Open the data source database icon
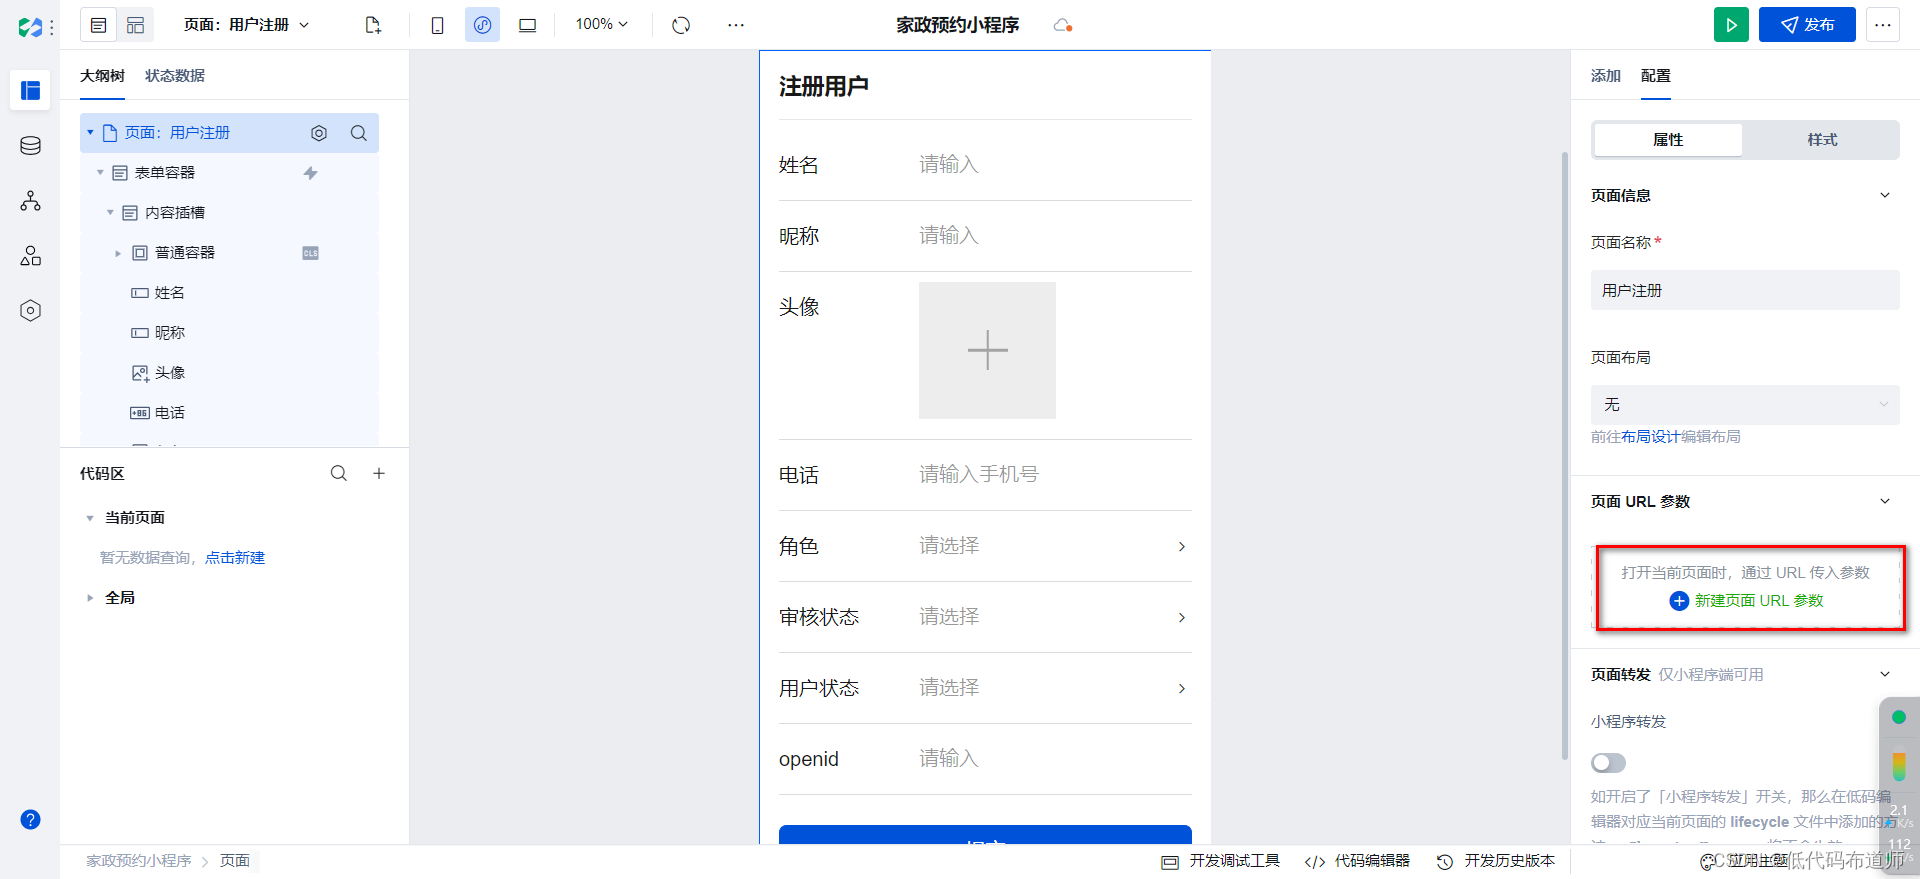 (30, 146)
